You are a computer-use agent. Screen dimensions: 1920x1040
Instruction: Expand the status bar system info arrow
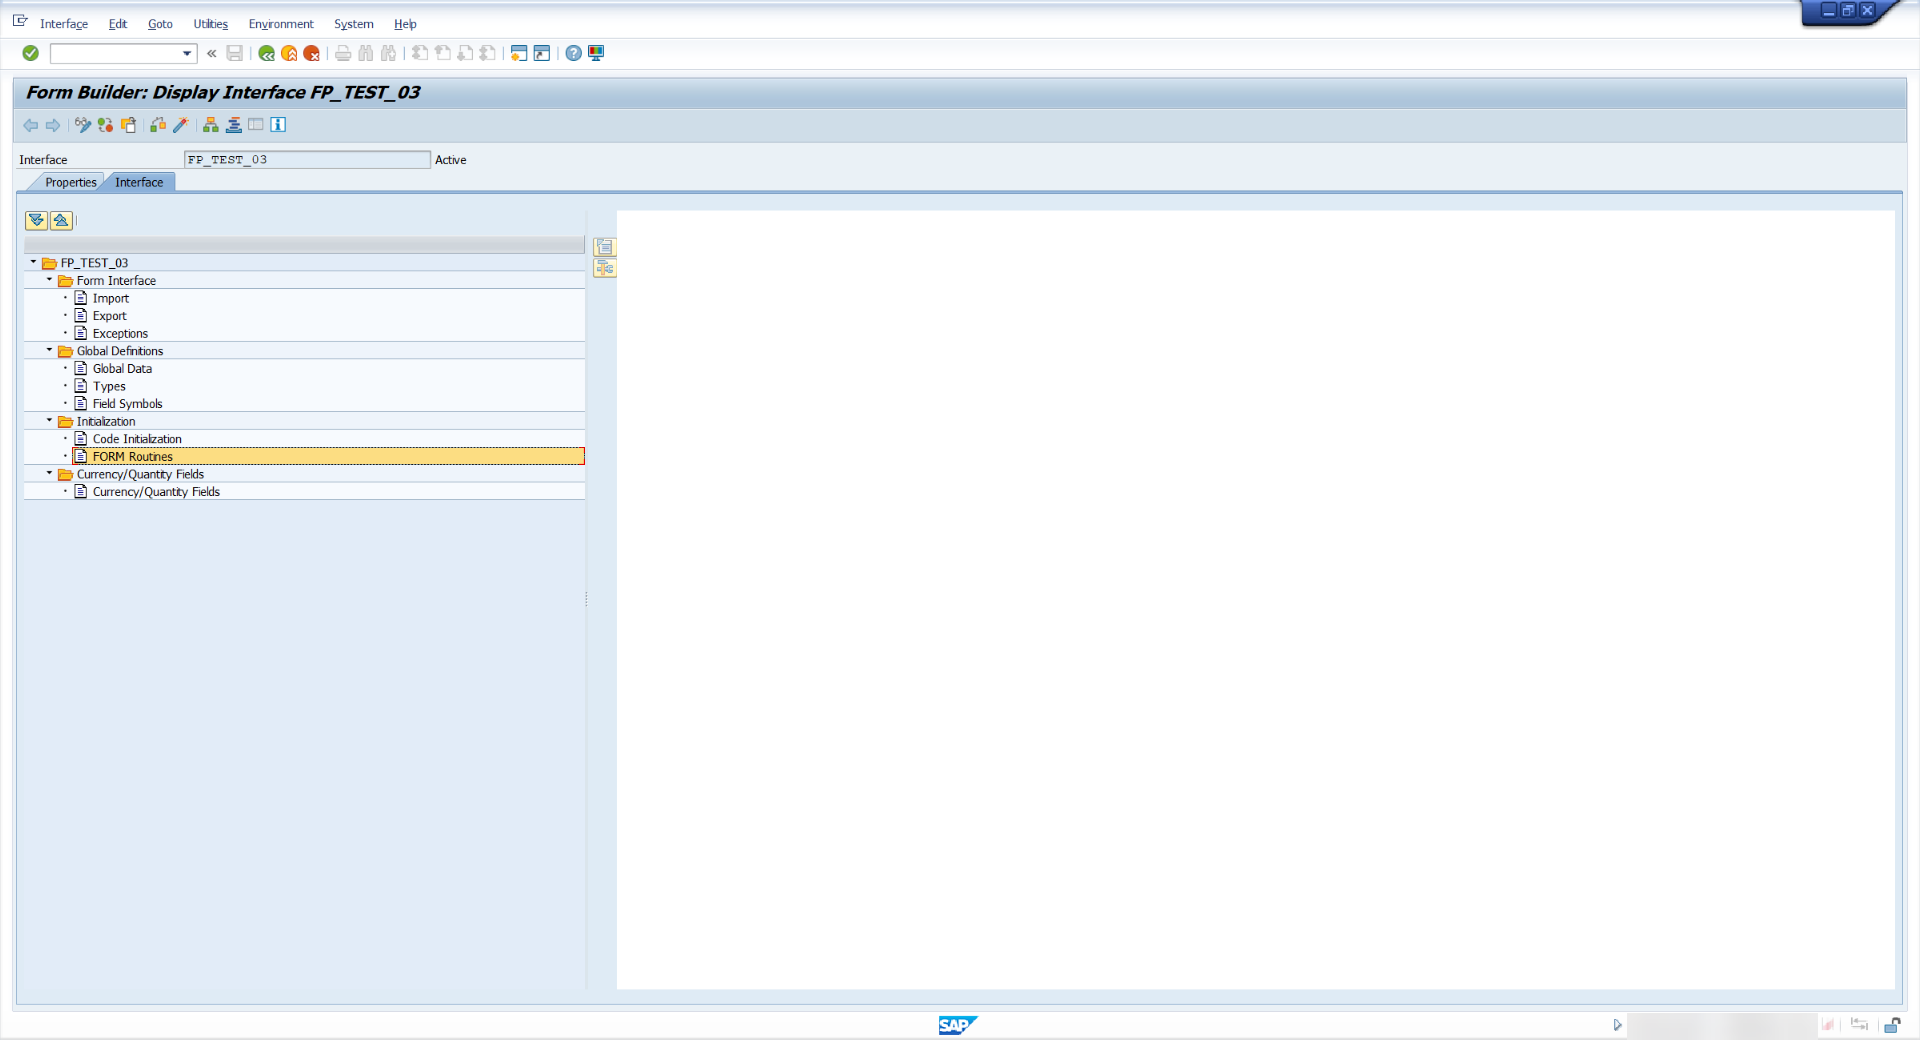tap(1617, 1025)
